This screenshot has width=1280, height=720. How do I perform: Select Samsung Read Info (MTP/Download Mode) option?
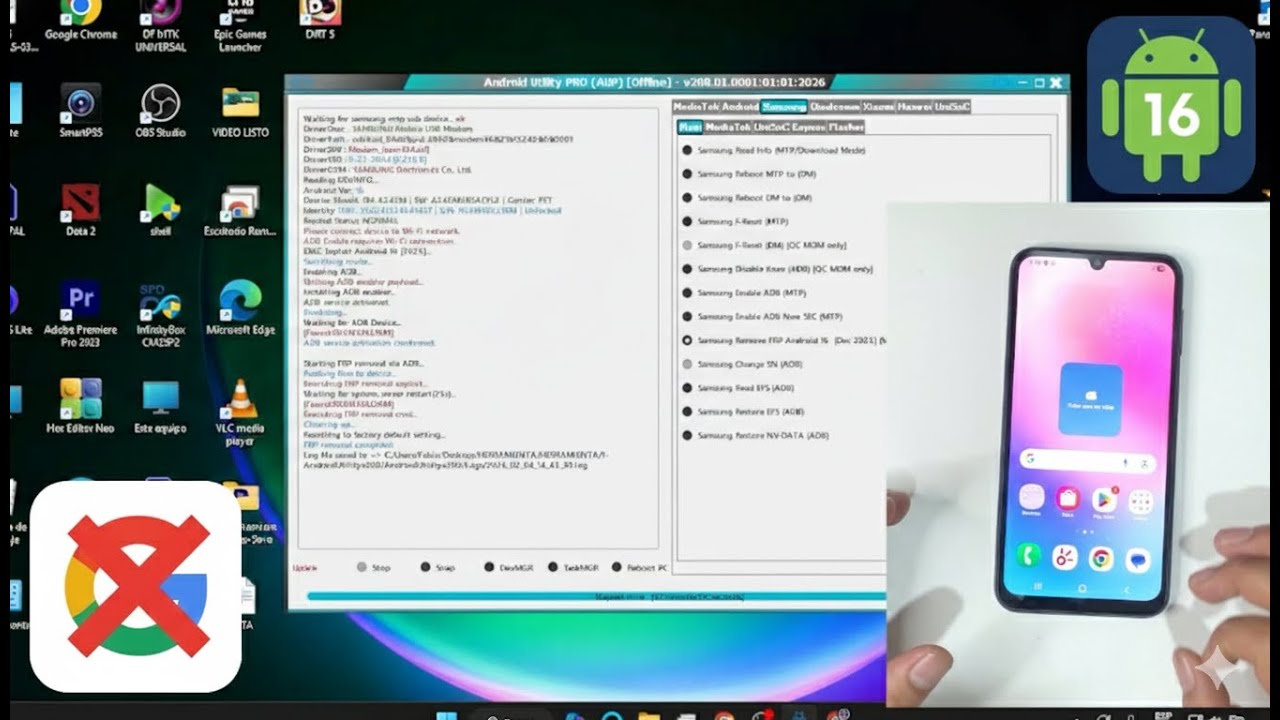pos(773,150)
